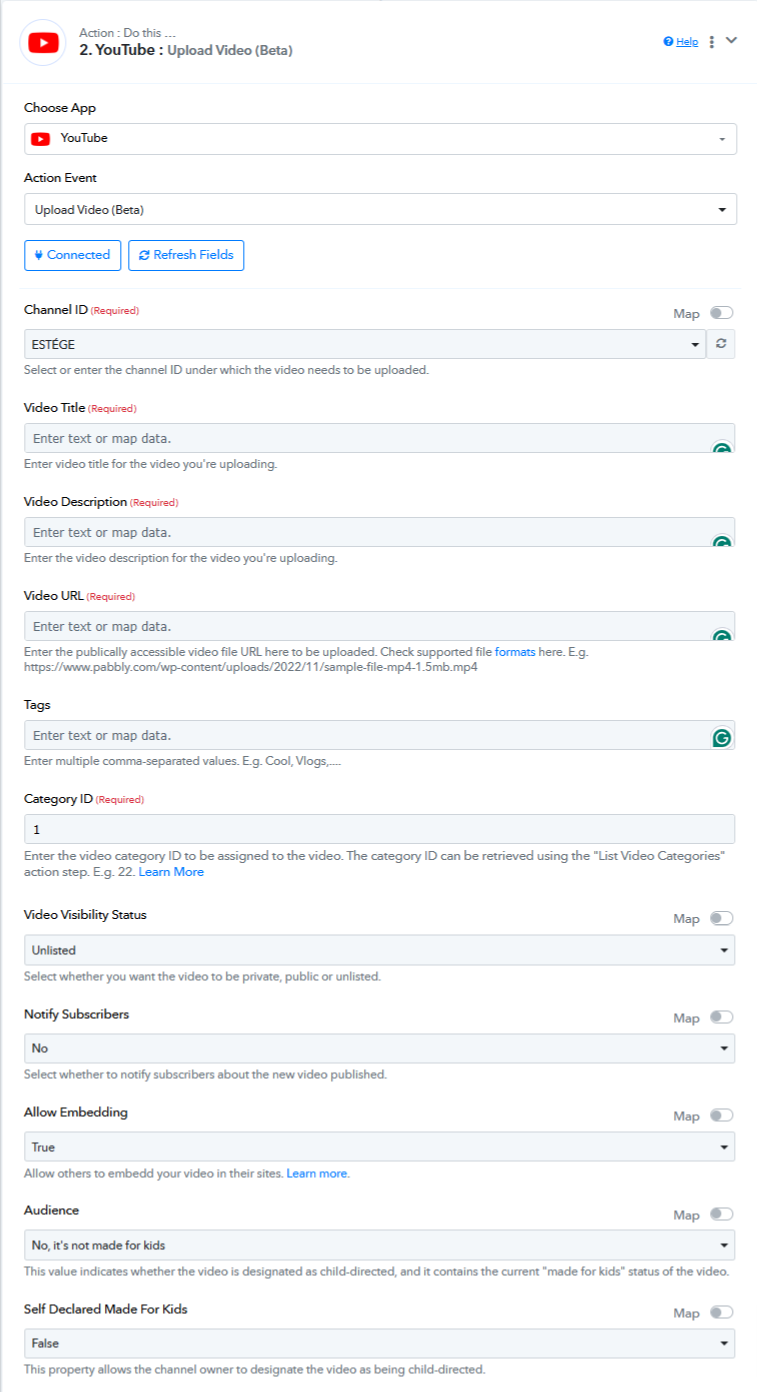
Task: Expand the Channel ID dropdown showing ESTÉGE
Action: click(365, 344)
